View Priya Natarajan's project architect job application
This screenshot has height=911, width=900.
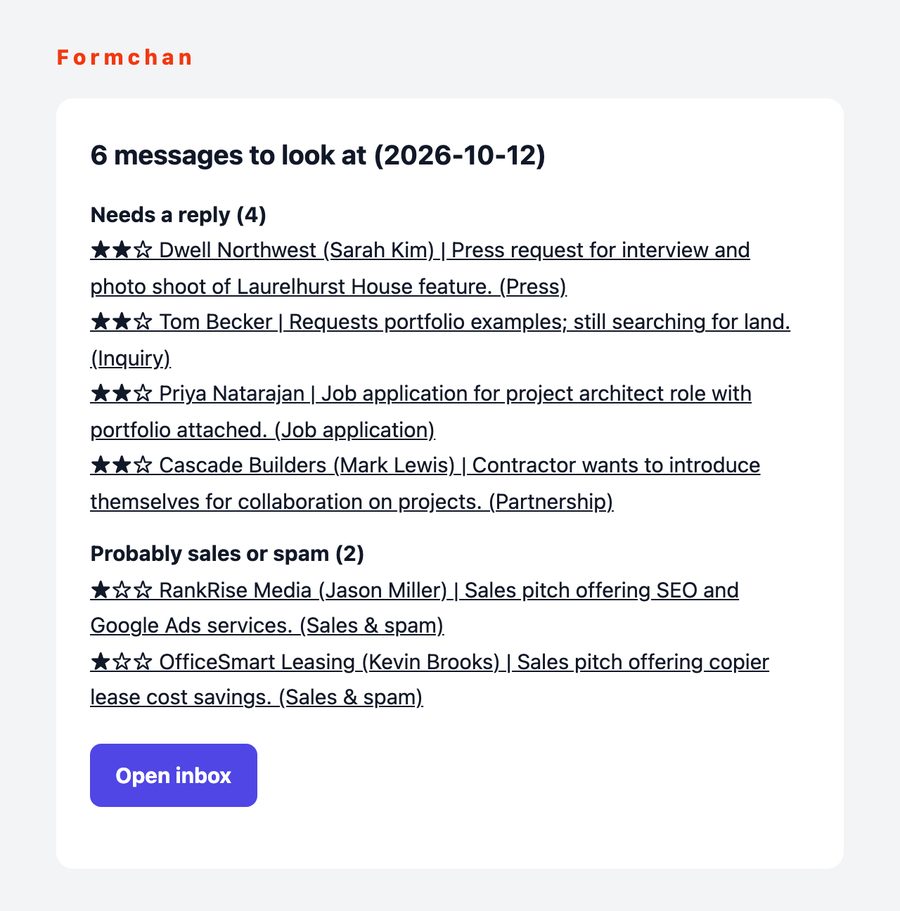pyautogui.click(x=421, y=412)
